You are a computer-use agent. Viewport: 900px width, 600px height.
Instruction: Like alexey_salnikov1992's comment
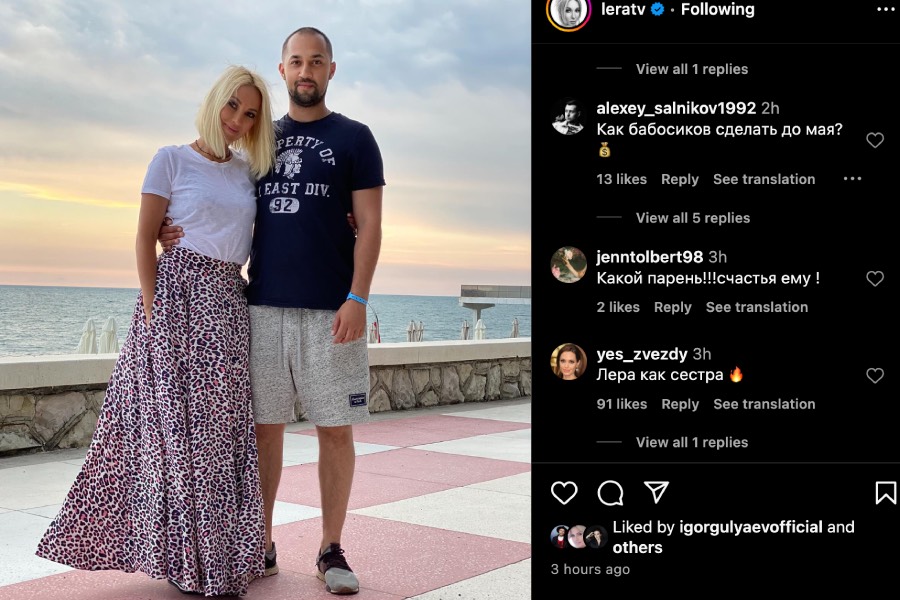[x=875, y=140]
